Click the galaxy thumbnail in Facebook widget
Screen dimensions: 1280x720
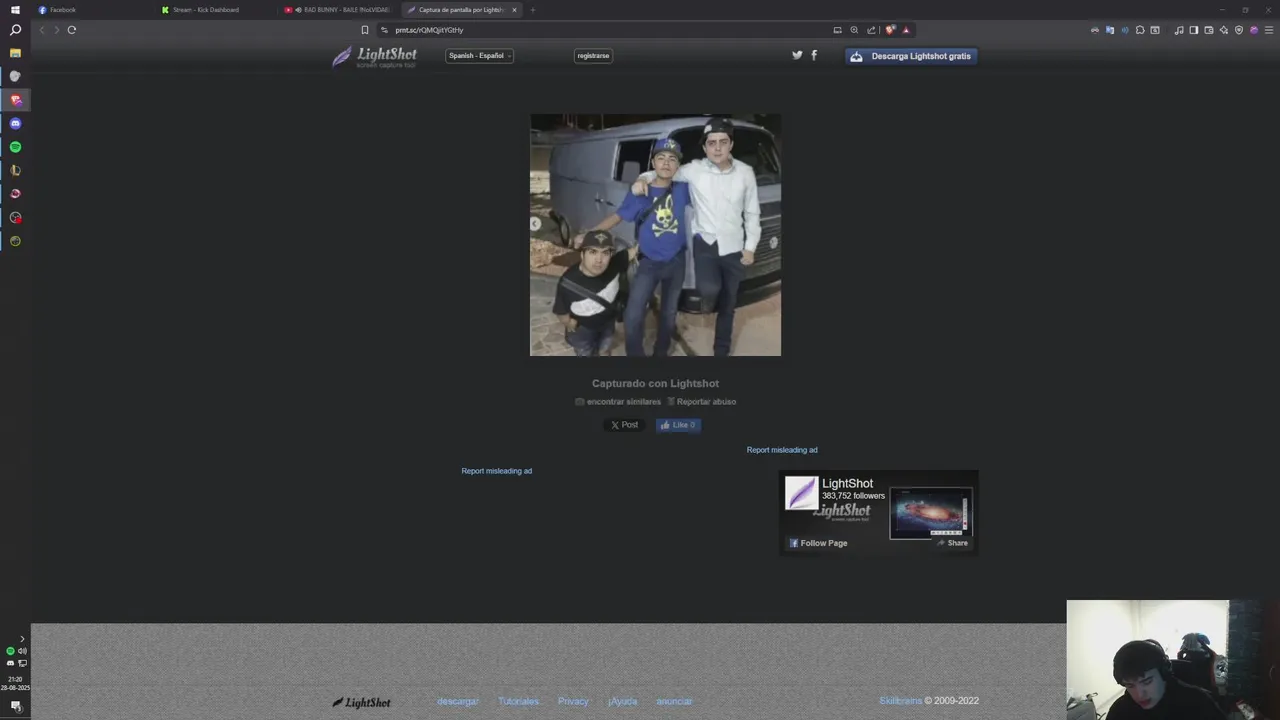931,513
